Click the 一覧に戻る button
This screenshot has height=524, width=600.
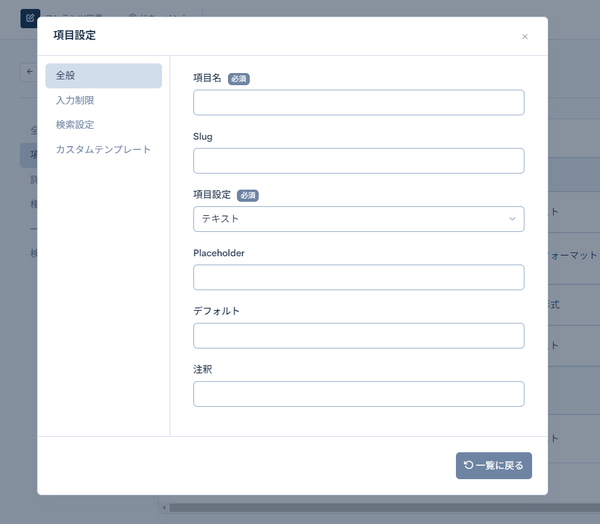(494, 465)
